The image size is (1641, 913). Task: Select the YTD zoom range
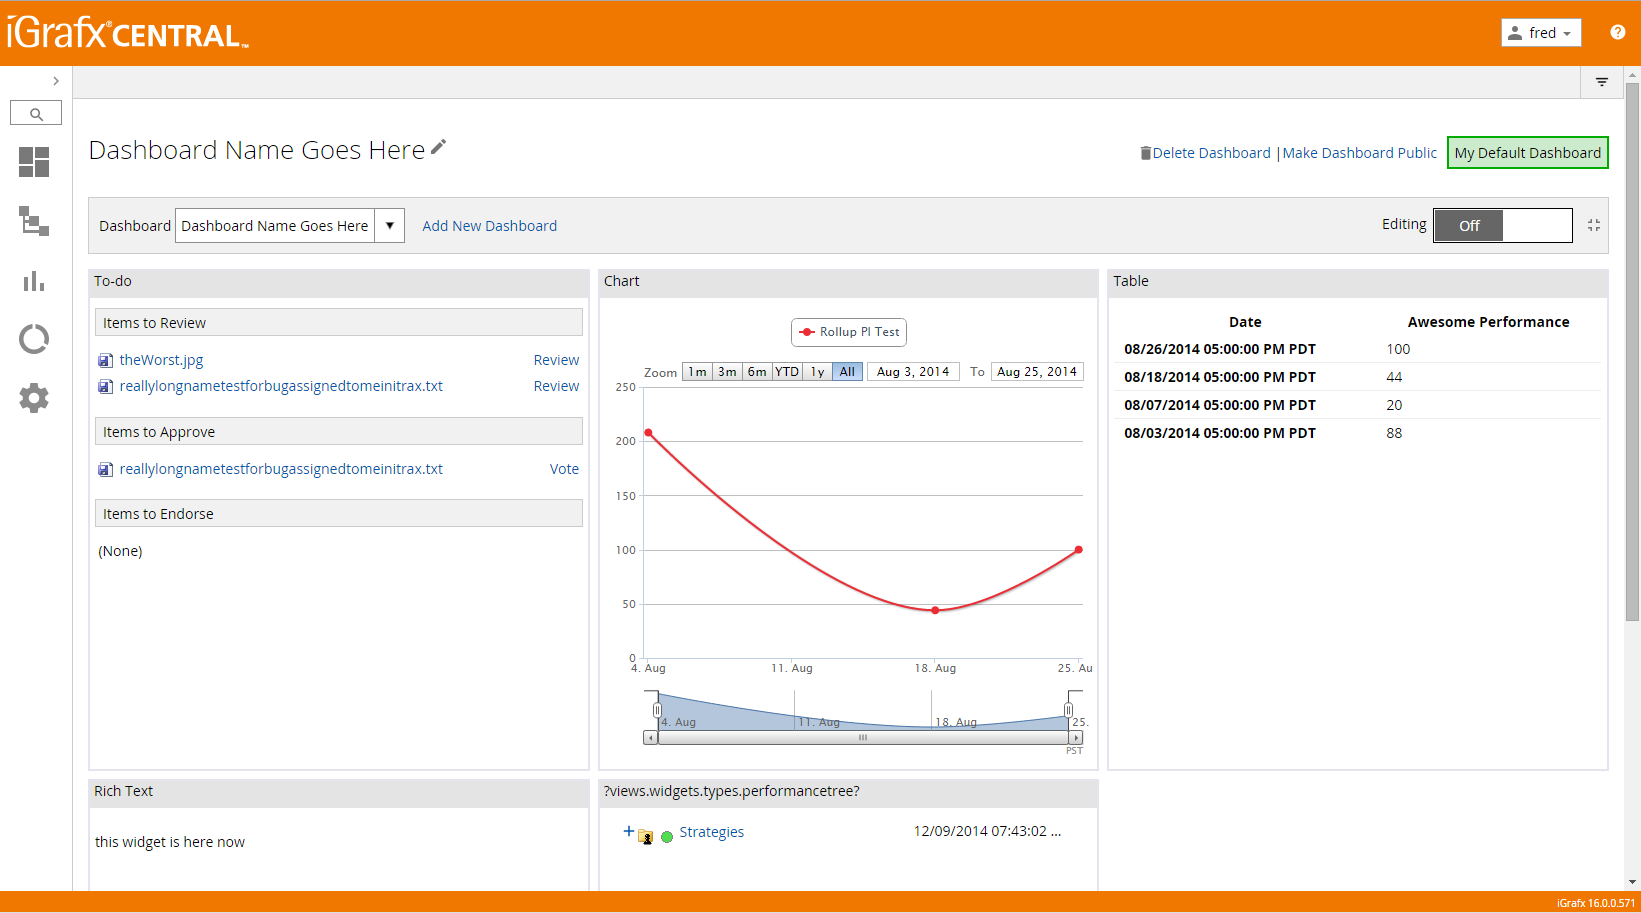(x=787, y=372)
